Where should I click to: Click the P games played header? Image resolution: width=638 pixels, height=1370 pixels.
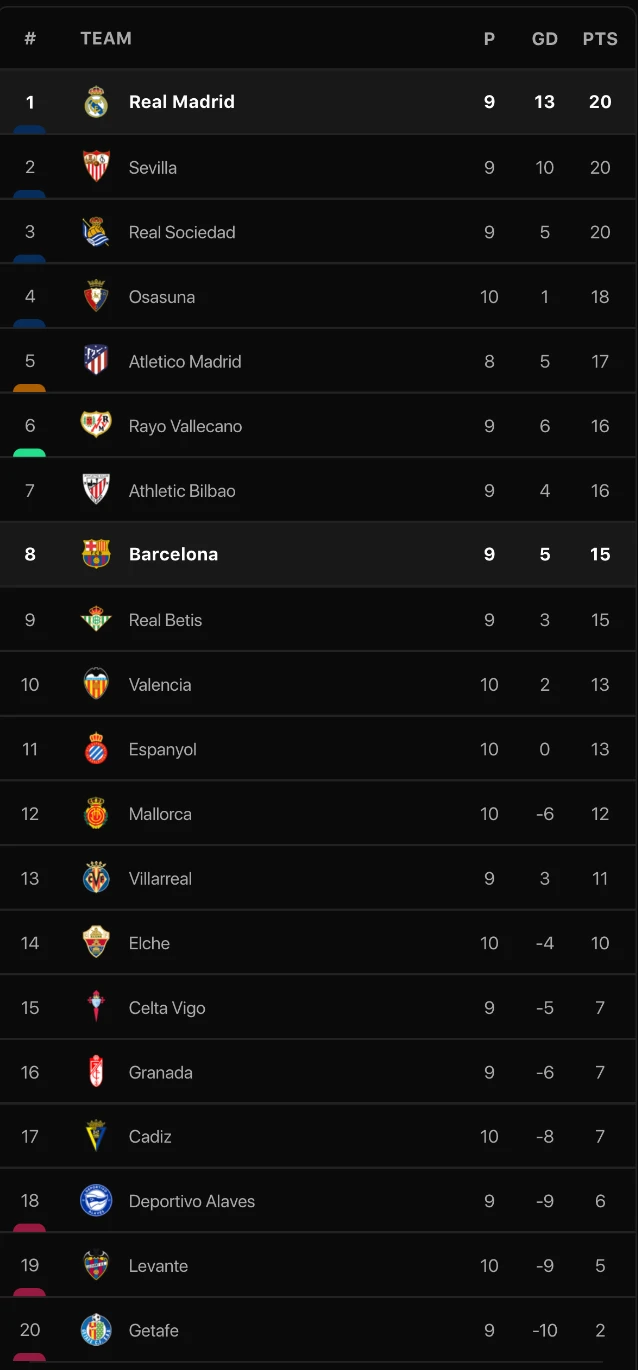[489, 39]
